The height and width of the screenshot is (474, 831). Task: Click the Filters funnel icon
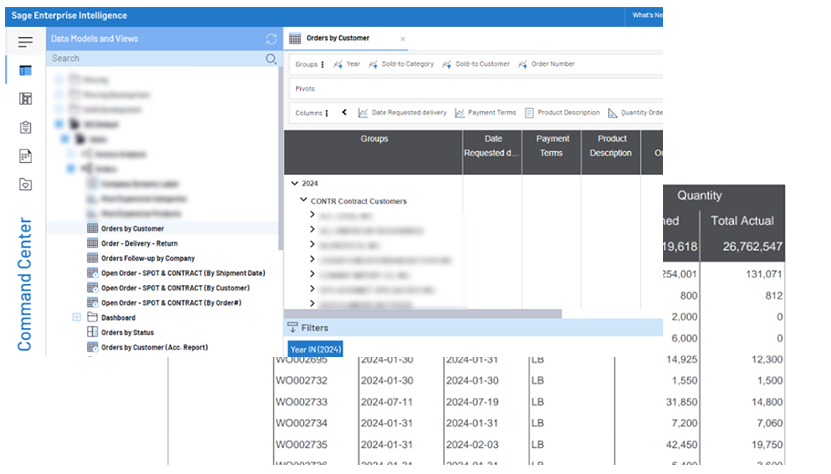click(293, 327)
